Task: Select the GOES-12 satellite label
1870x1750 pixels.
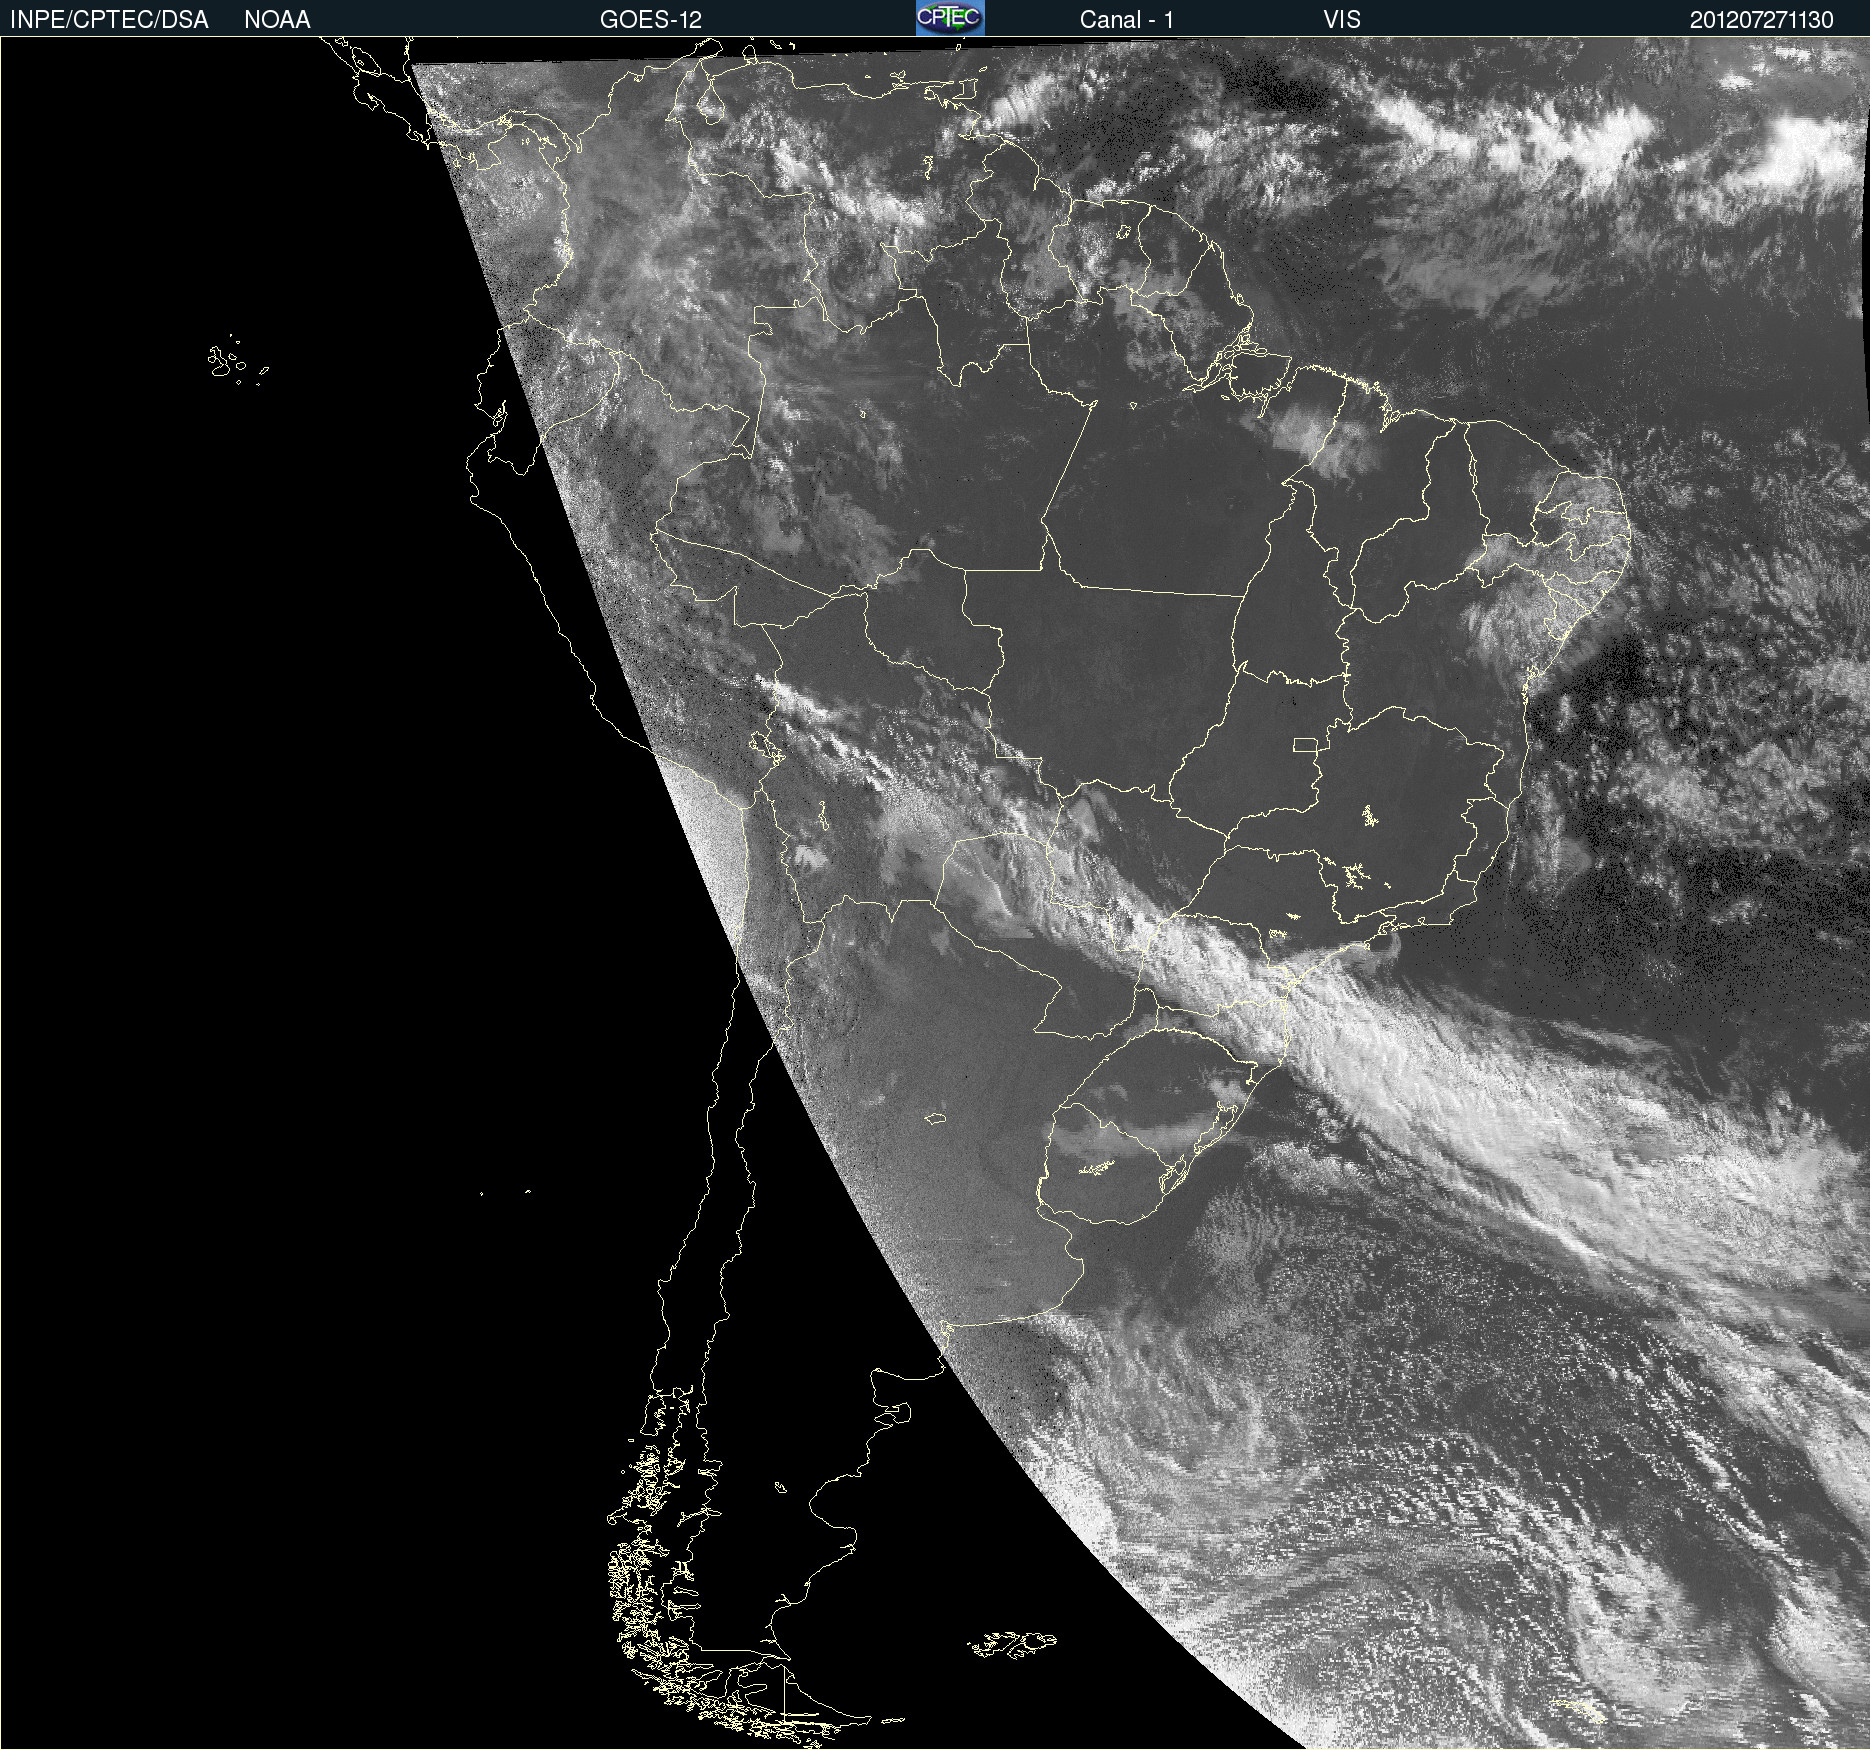Action: tap(651, 19)
